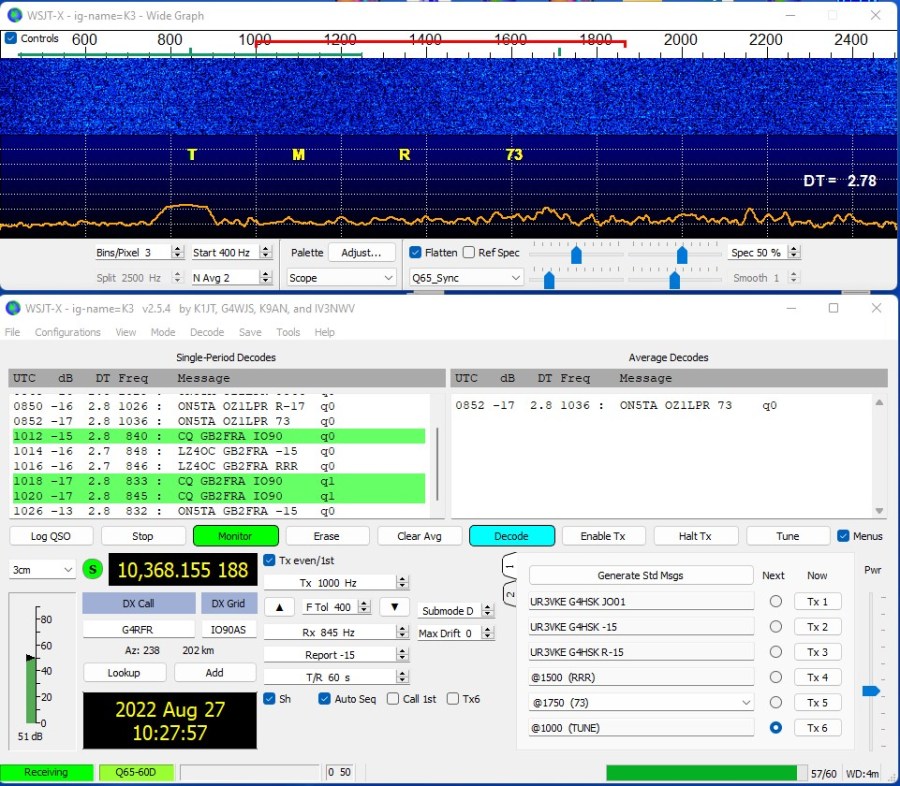
Task: Click the Pwr power slider handle
Action: [871, 690]
